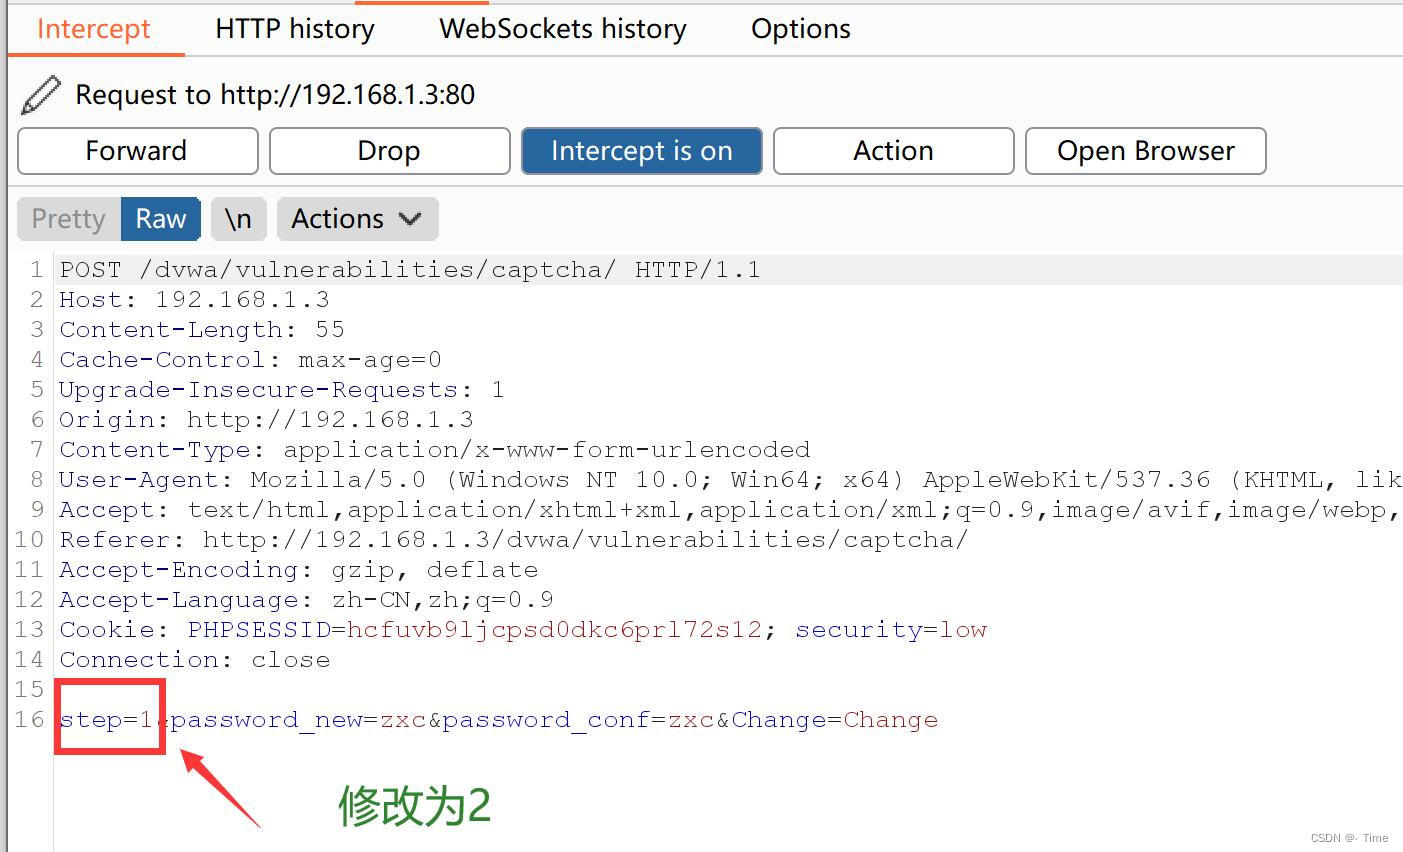Click the Content-Length header line
The image size is (1403, 852).
(x=201, y=330)
